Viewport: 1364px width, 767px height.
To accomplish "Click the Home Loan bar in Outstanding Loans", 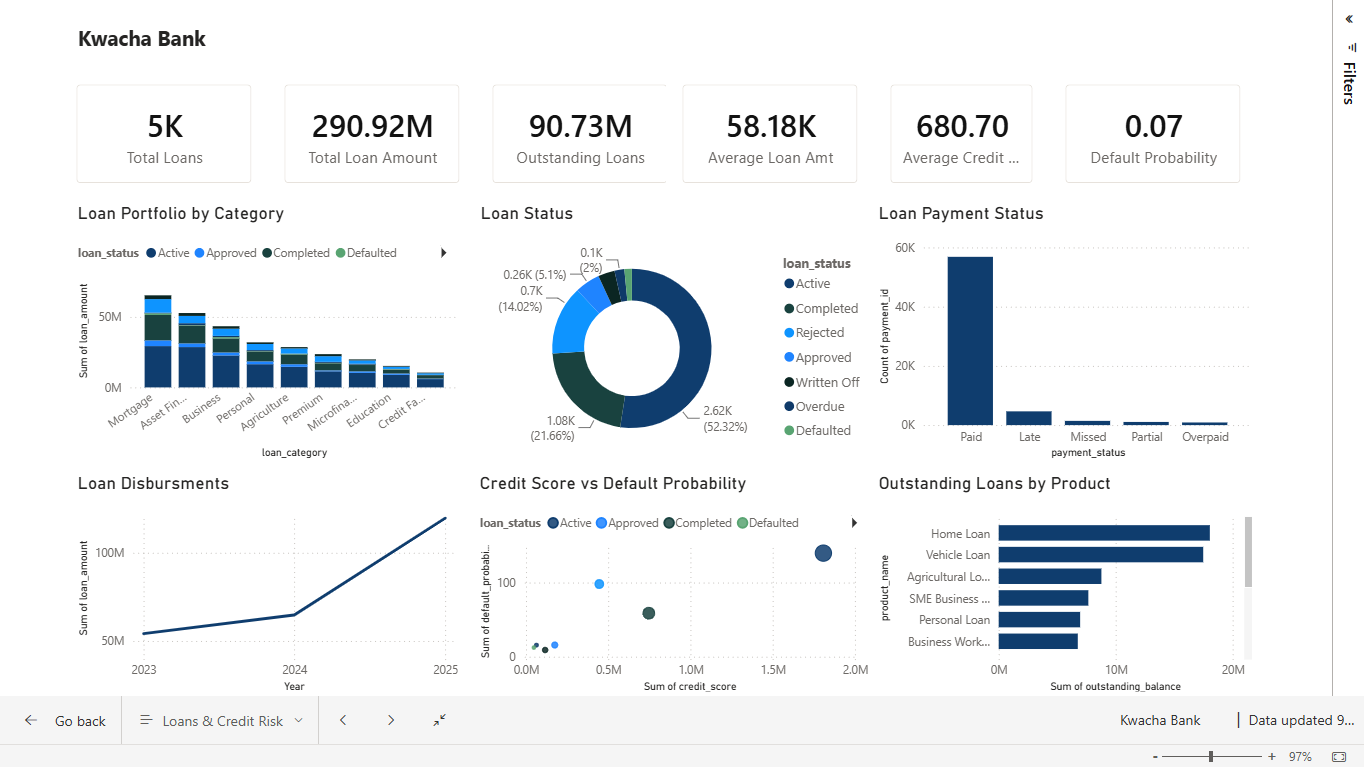I will click(1104, 533).
